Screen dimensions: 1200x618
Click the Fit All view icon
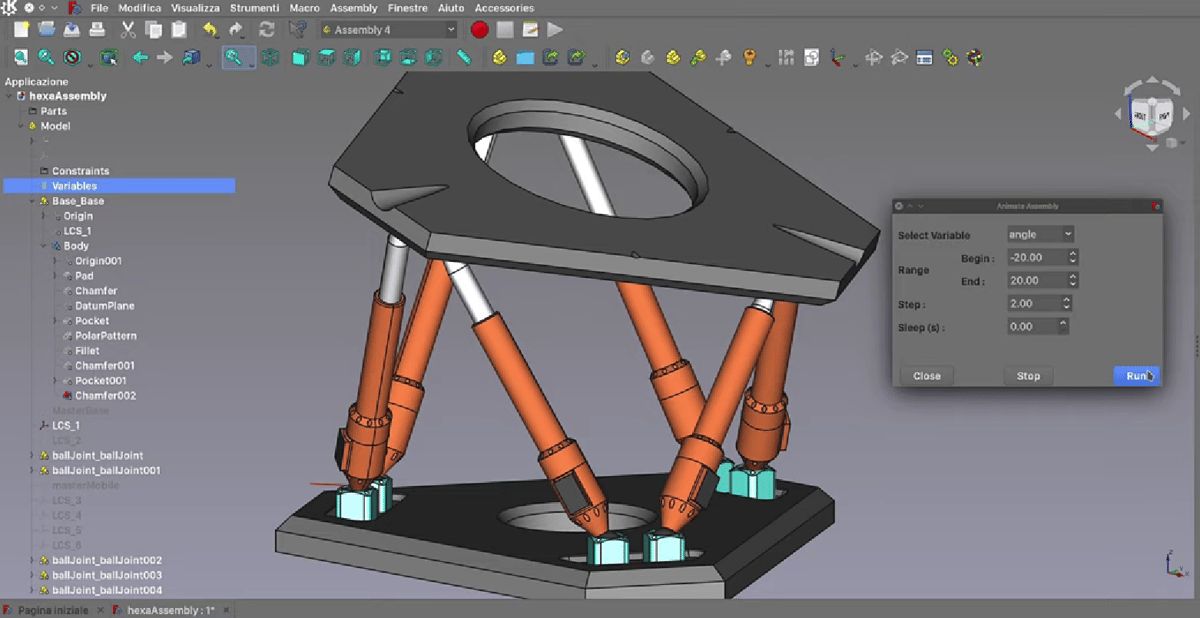21,58
